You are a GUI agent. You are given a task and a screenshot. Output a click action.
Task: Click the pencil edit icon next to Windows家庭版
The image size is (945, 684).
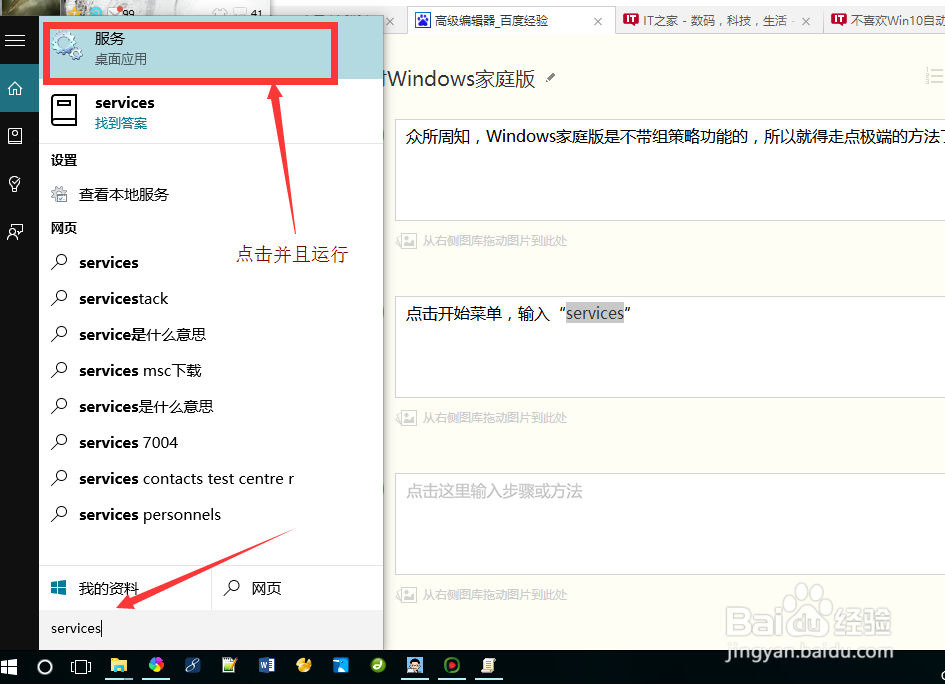coord(551,78)
